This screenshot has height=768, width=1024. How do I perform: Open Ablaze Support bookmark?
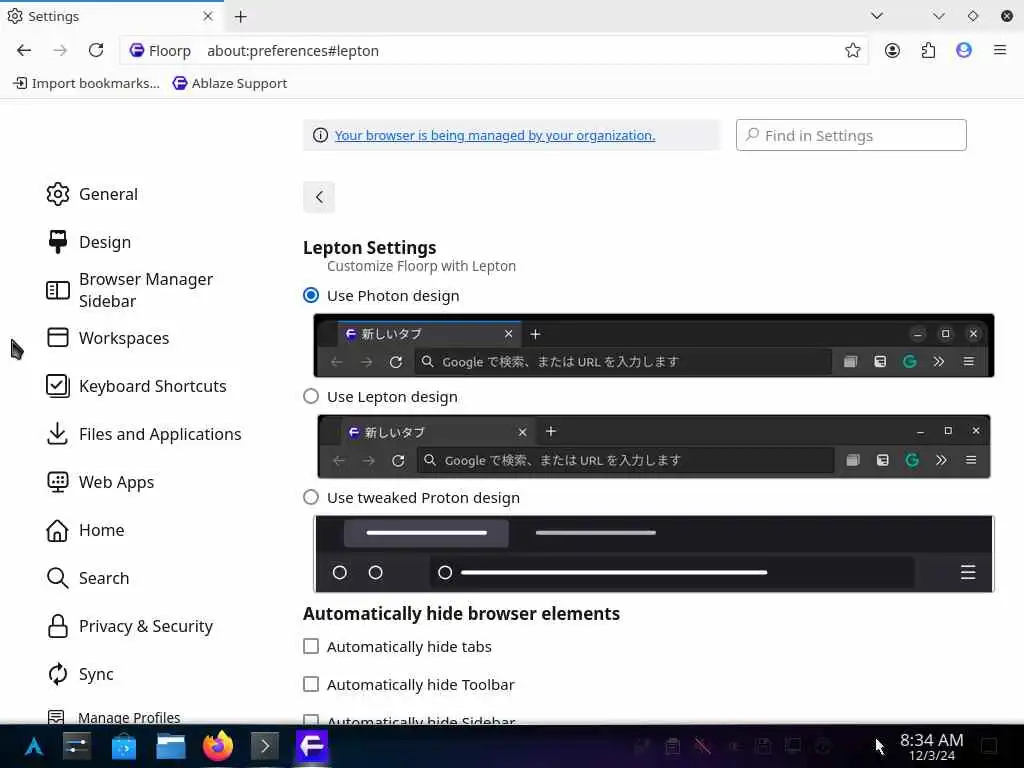click(230, 83)
